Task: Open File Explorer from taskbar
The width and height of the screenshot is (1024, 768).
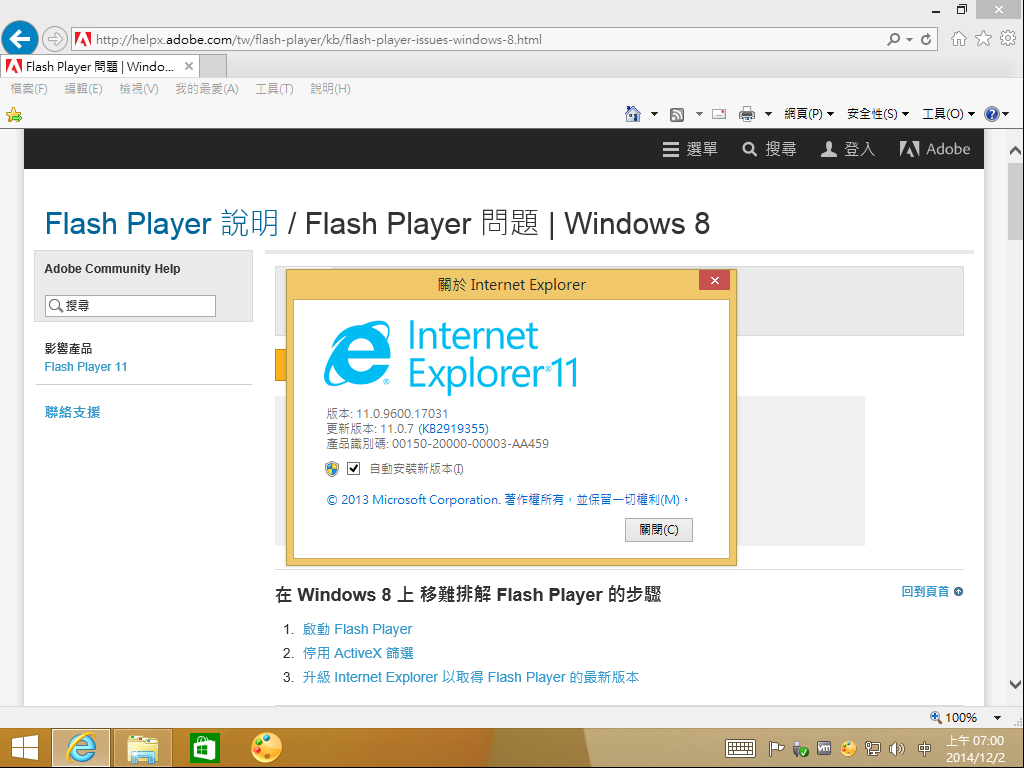Action: [142, 748]
